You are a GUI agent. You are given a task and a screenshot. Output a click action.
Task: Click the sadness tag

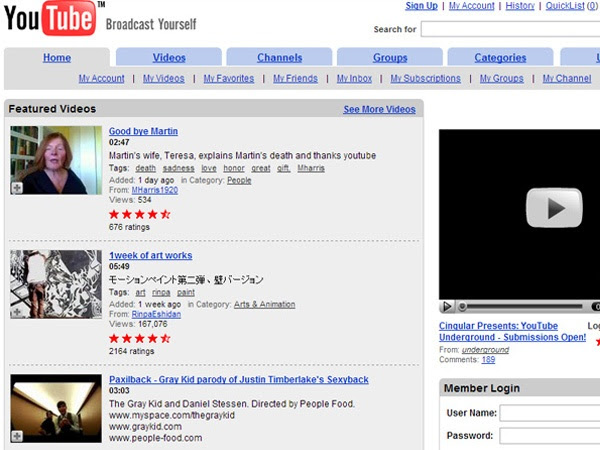179,168
